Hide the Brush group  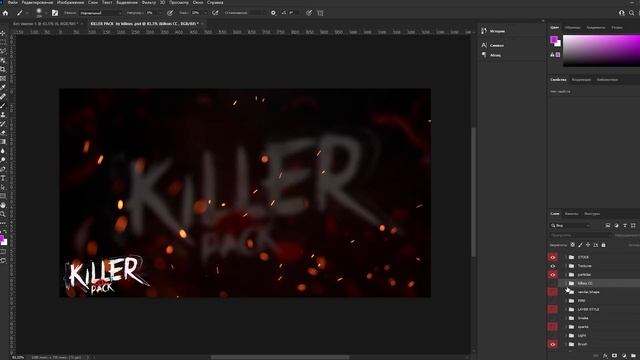553,344
